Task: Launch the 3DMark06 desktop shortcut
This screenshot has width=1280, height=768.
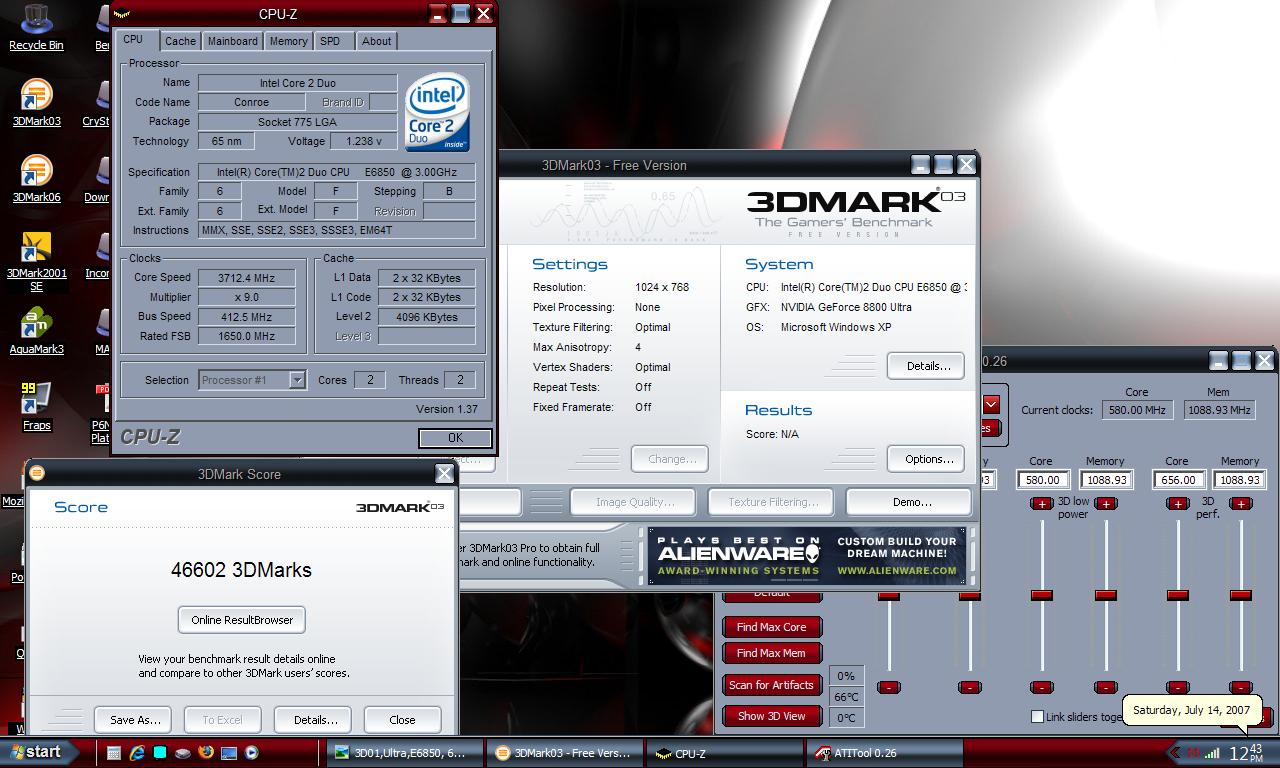Action: point(36,178)
